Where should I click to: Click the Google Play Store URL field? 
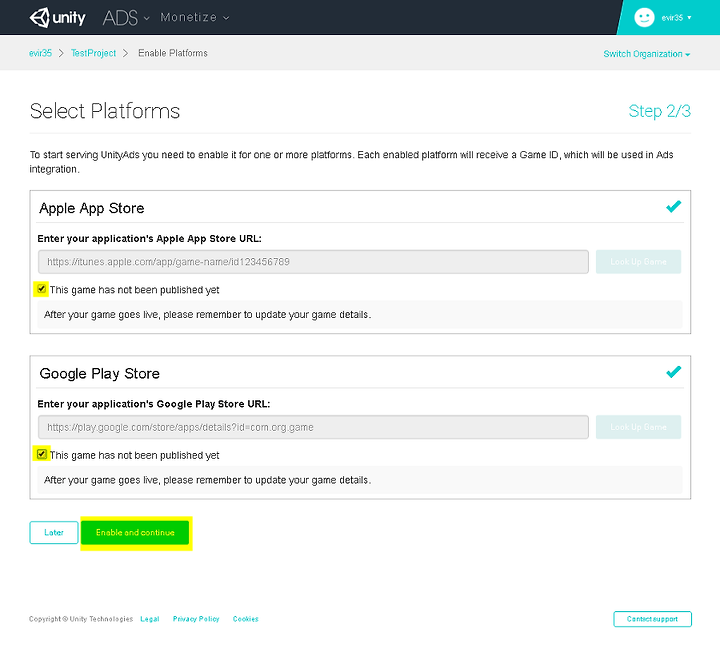coord(313,427)
